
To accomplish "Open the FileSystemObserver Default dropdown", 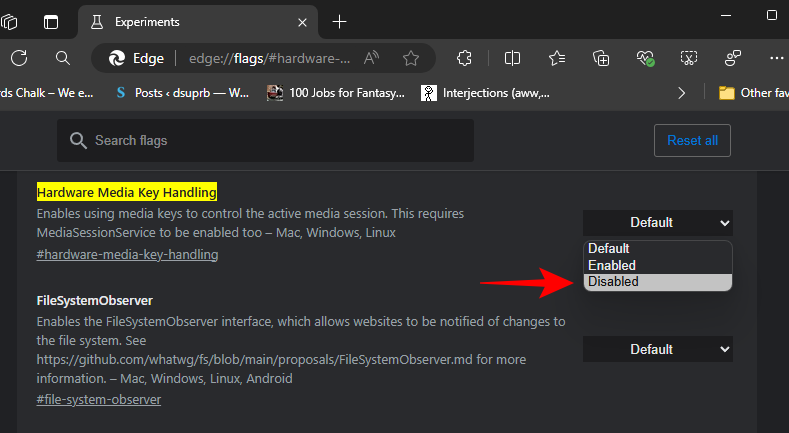I will (x=657, y=349).
